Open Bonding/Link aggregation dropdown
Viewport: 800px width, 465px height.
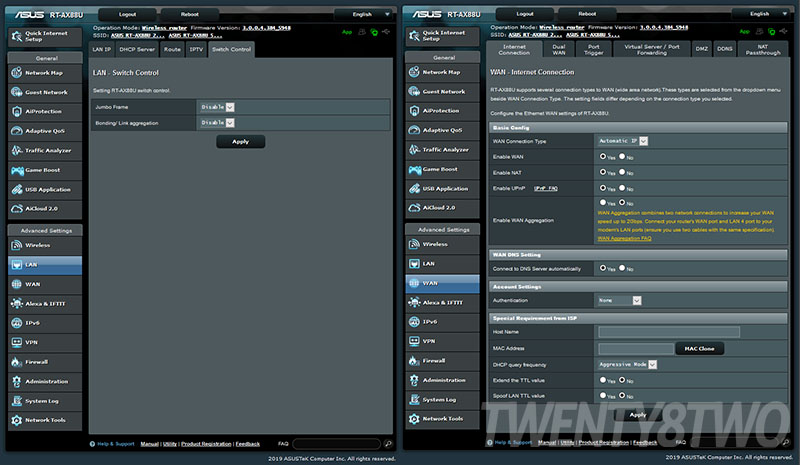(x=217, y=123)
